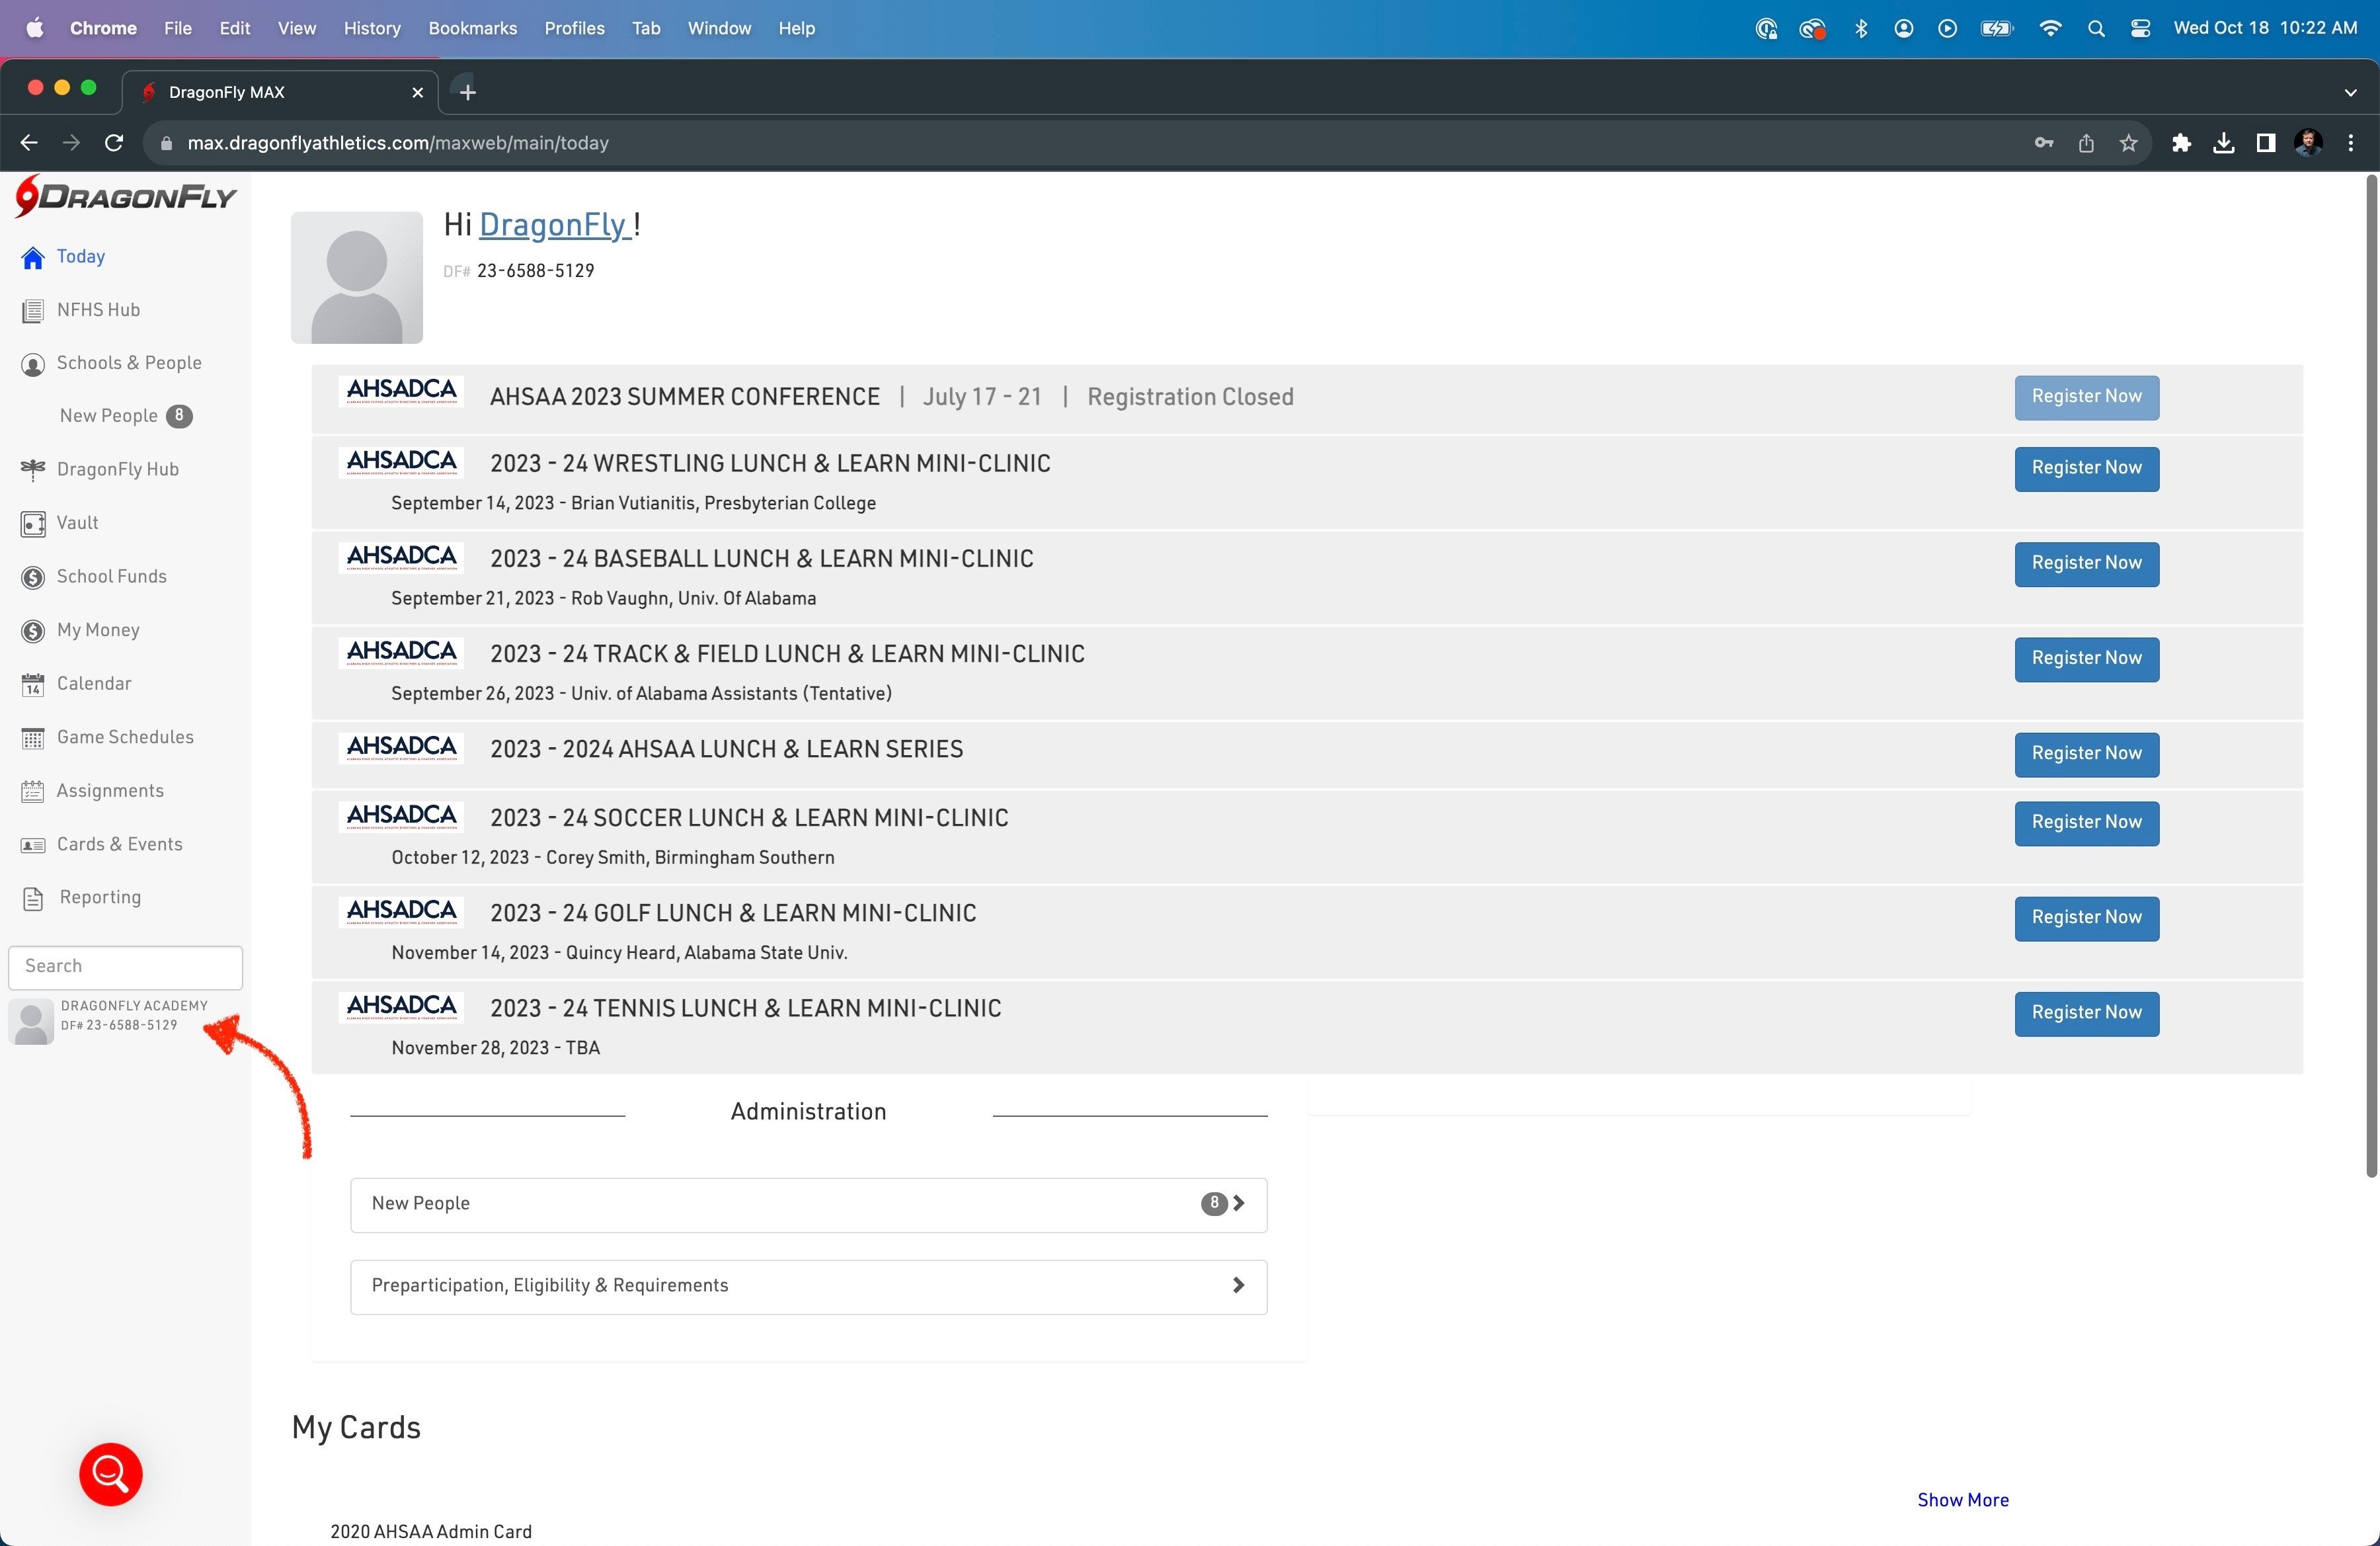Click the Chrome extensions puzzle icon

2181,143
